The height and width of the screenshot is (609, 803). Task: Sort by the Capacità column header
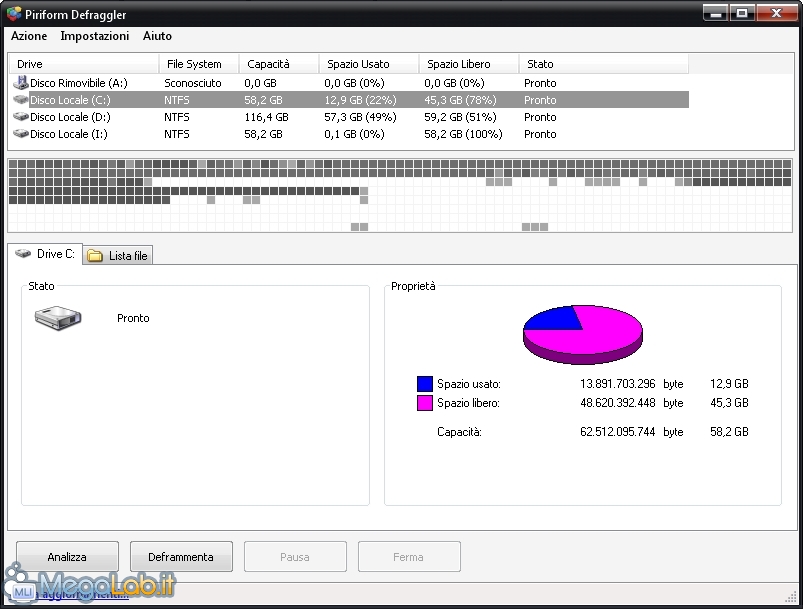tap(279, 64)
